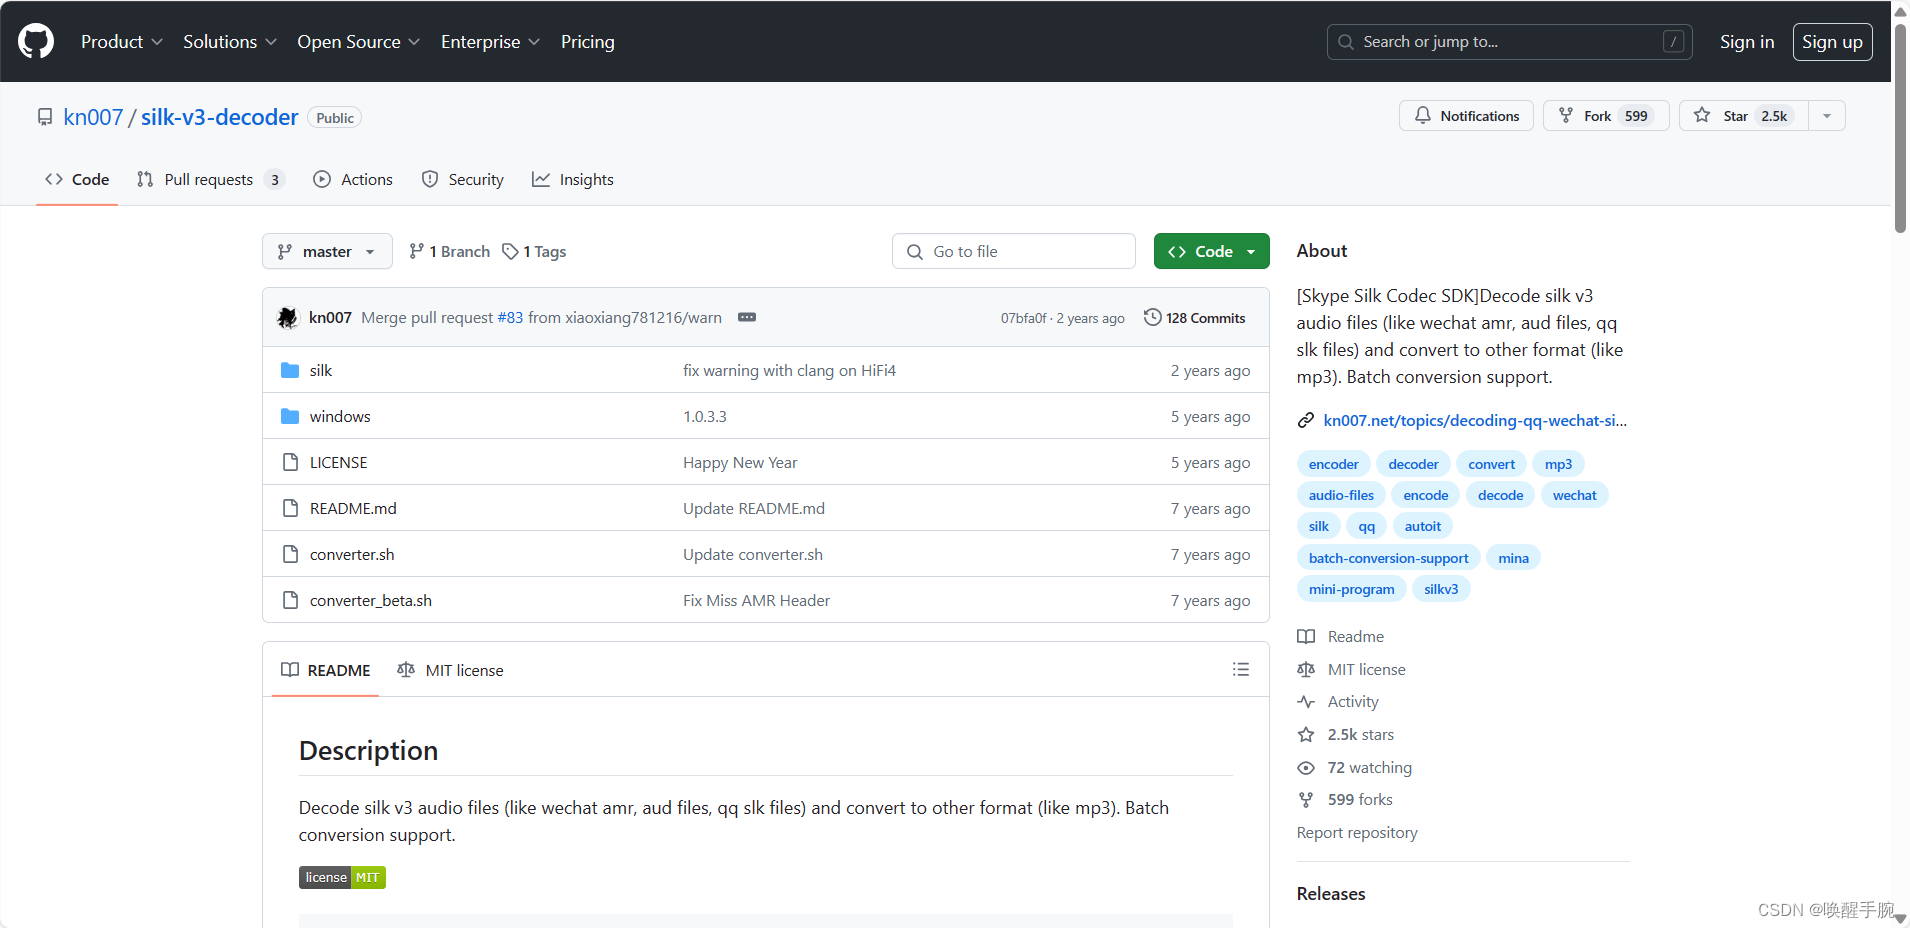Open the converter.sh file

click(352, 554)
